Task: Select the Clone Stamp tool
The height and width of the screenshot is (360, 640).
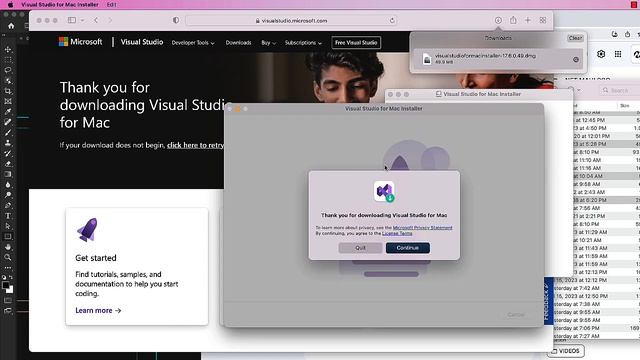Action: tap(8, 143)
